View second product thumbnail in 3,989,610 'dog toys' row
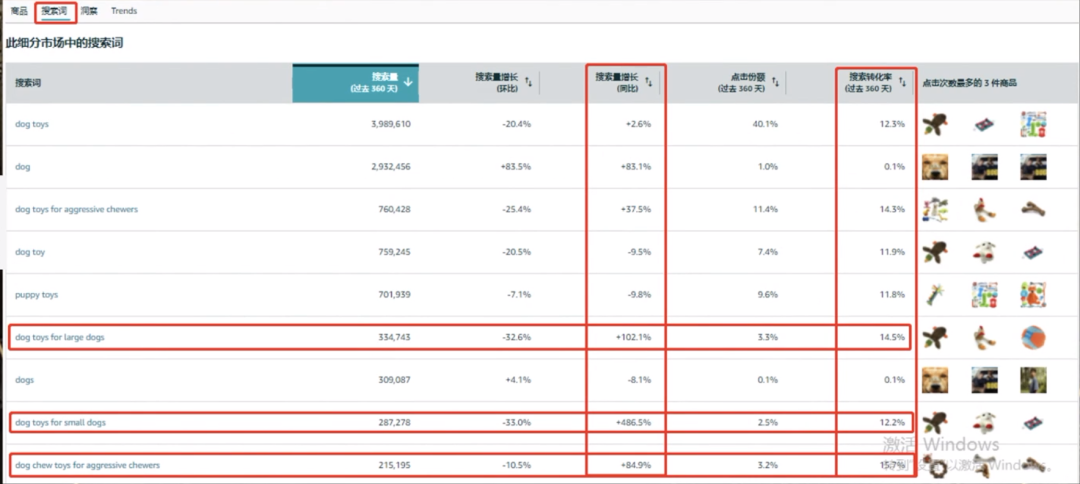 click(x=984, y=125)
